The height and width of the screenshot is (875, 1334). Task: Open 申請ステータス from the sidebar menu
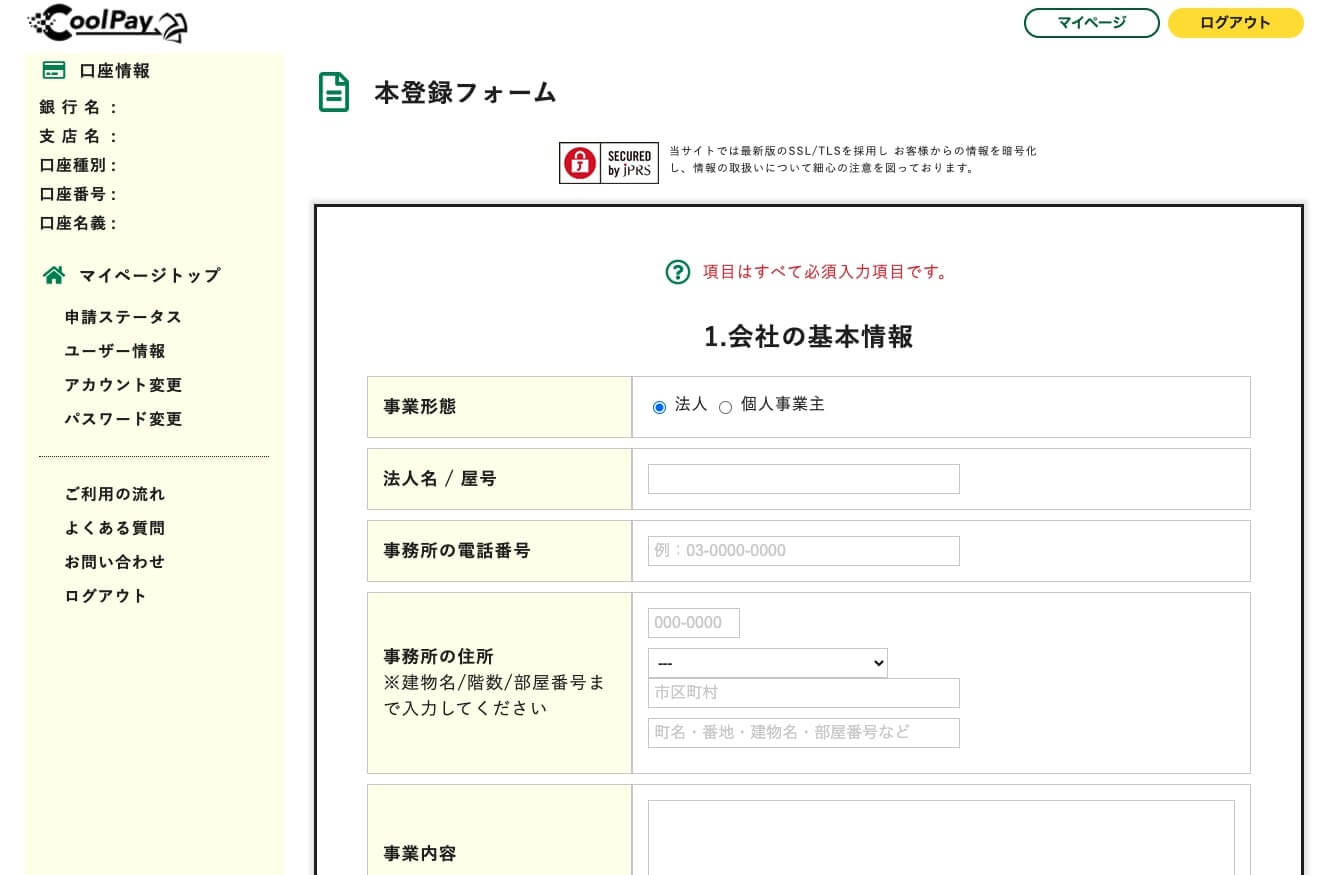tap(123, 317)
